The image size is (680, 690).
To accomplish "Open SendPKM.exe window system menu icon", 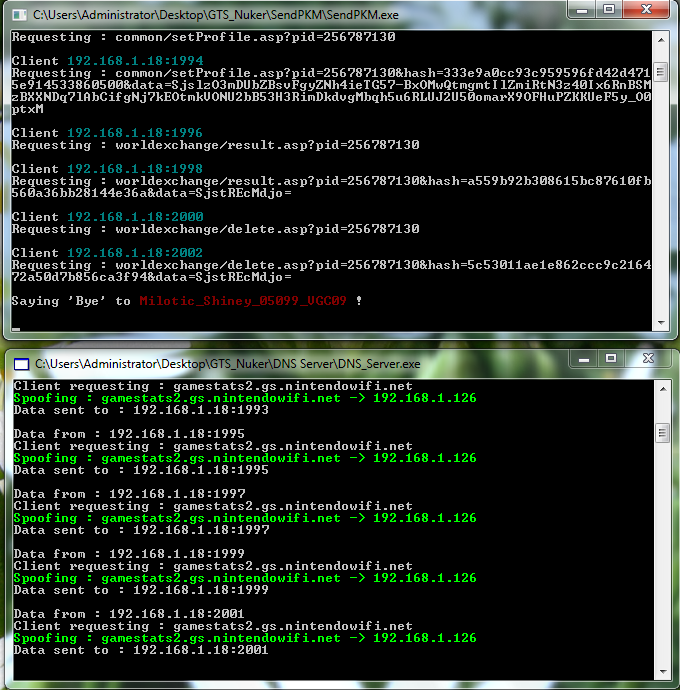I will pyautogui.click(x=19, y=15).
